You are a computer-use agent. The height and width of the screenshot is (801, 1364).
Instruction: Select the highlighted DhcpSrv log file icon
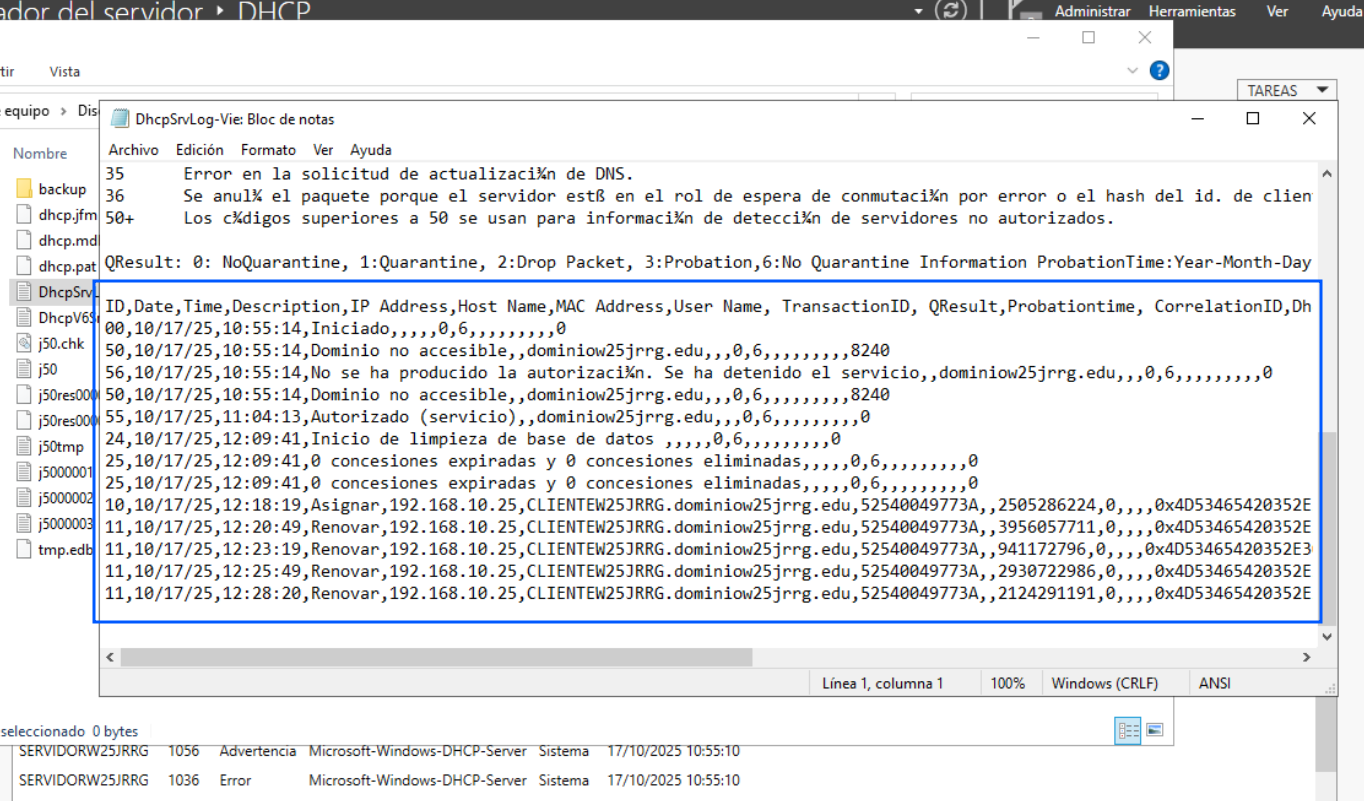tap(24, 292)
